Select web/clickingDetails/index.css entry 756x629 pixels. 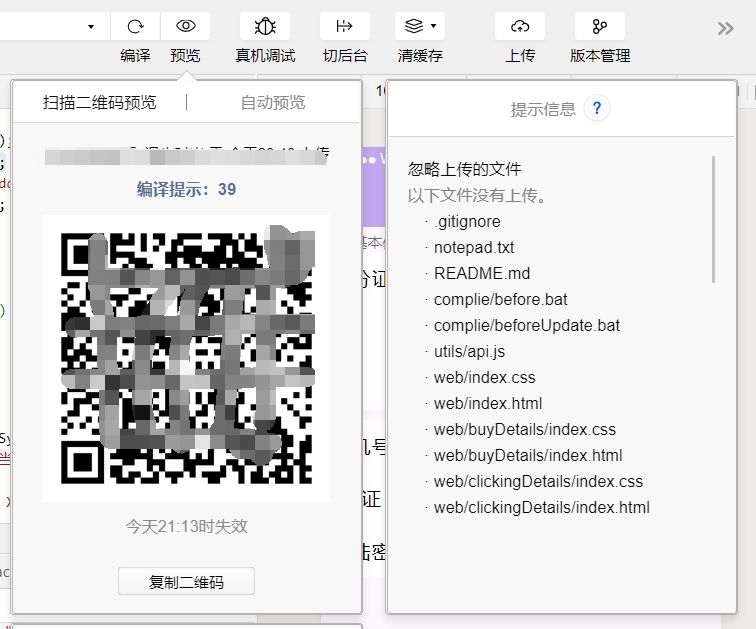coord(538,482)
